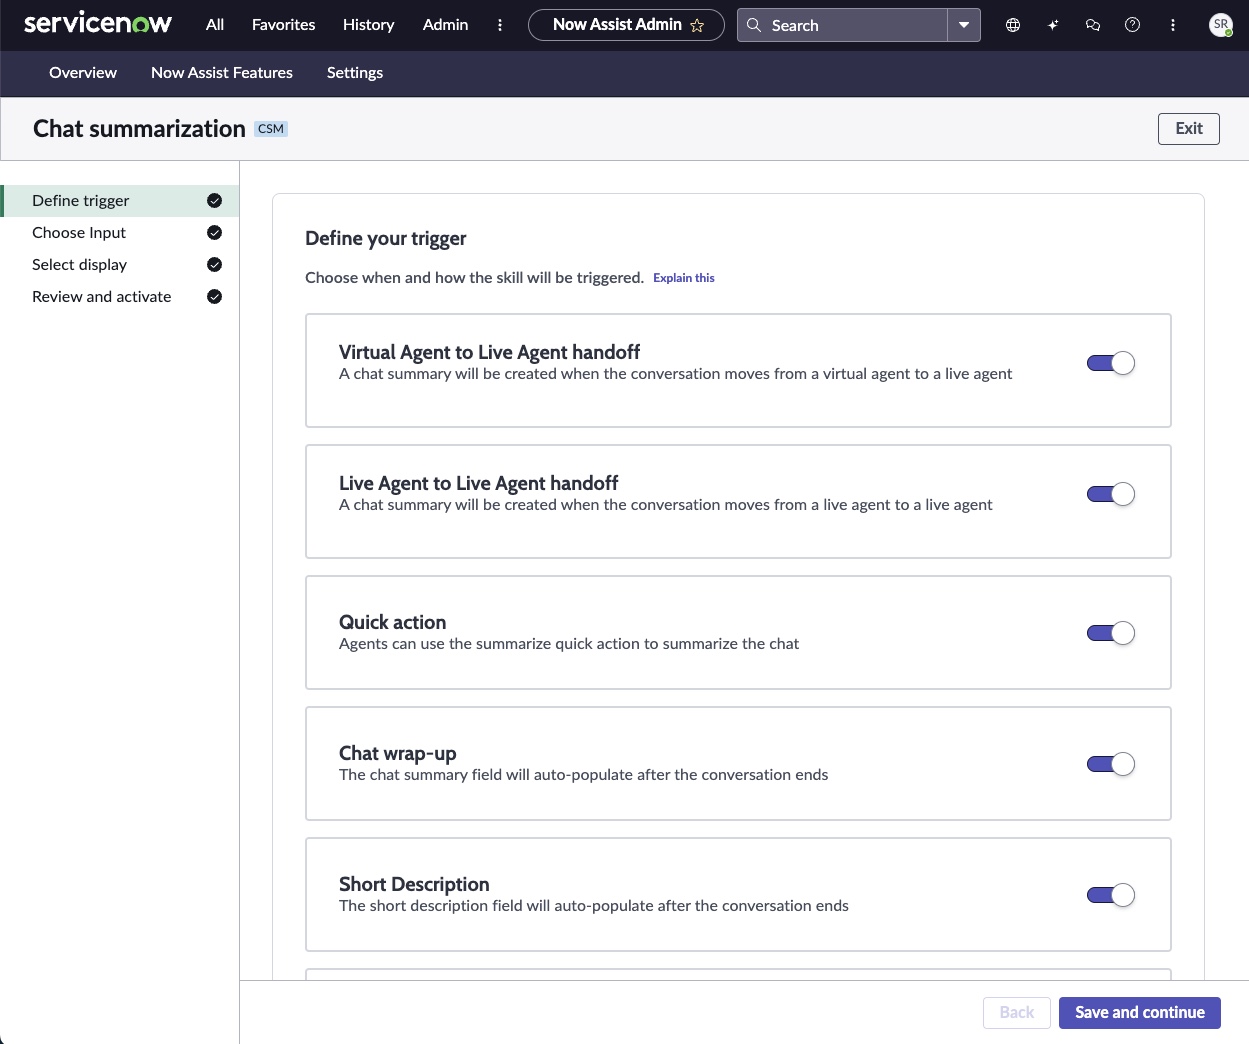This screenshot has height=1044, width=1249.
Task: Click 'Choose when and how the skill will be triggered' text
Action: coord(474,278)
